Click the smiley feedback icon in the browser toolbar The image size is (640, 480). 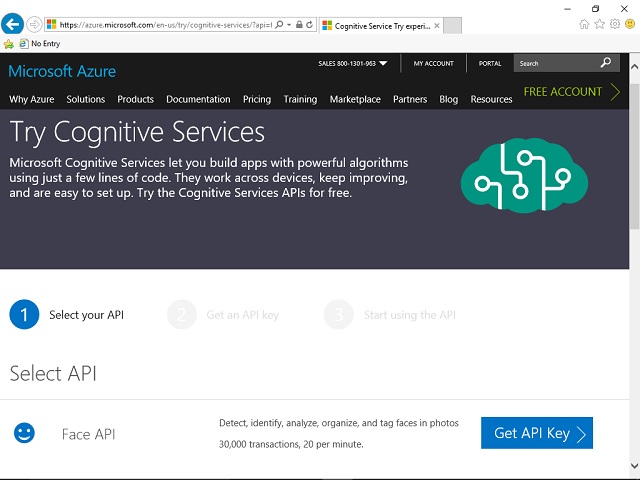click(630, 24)
